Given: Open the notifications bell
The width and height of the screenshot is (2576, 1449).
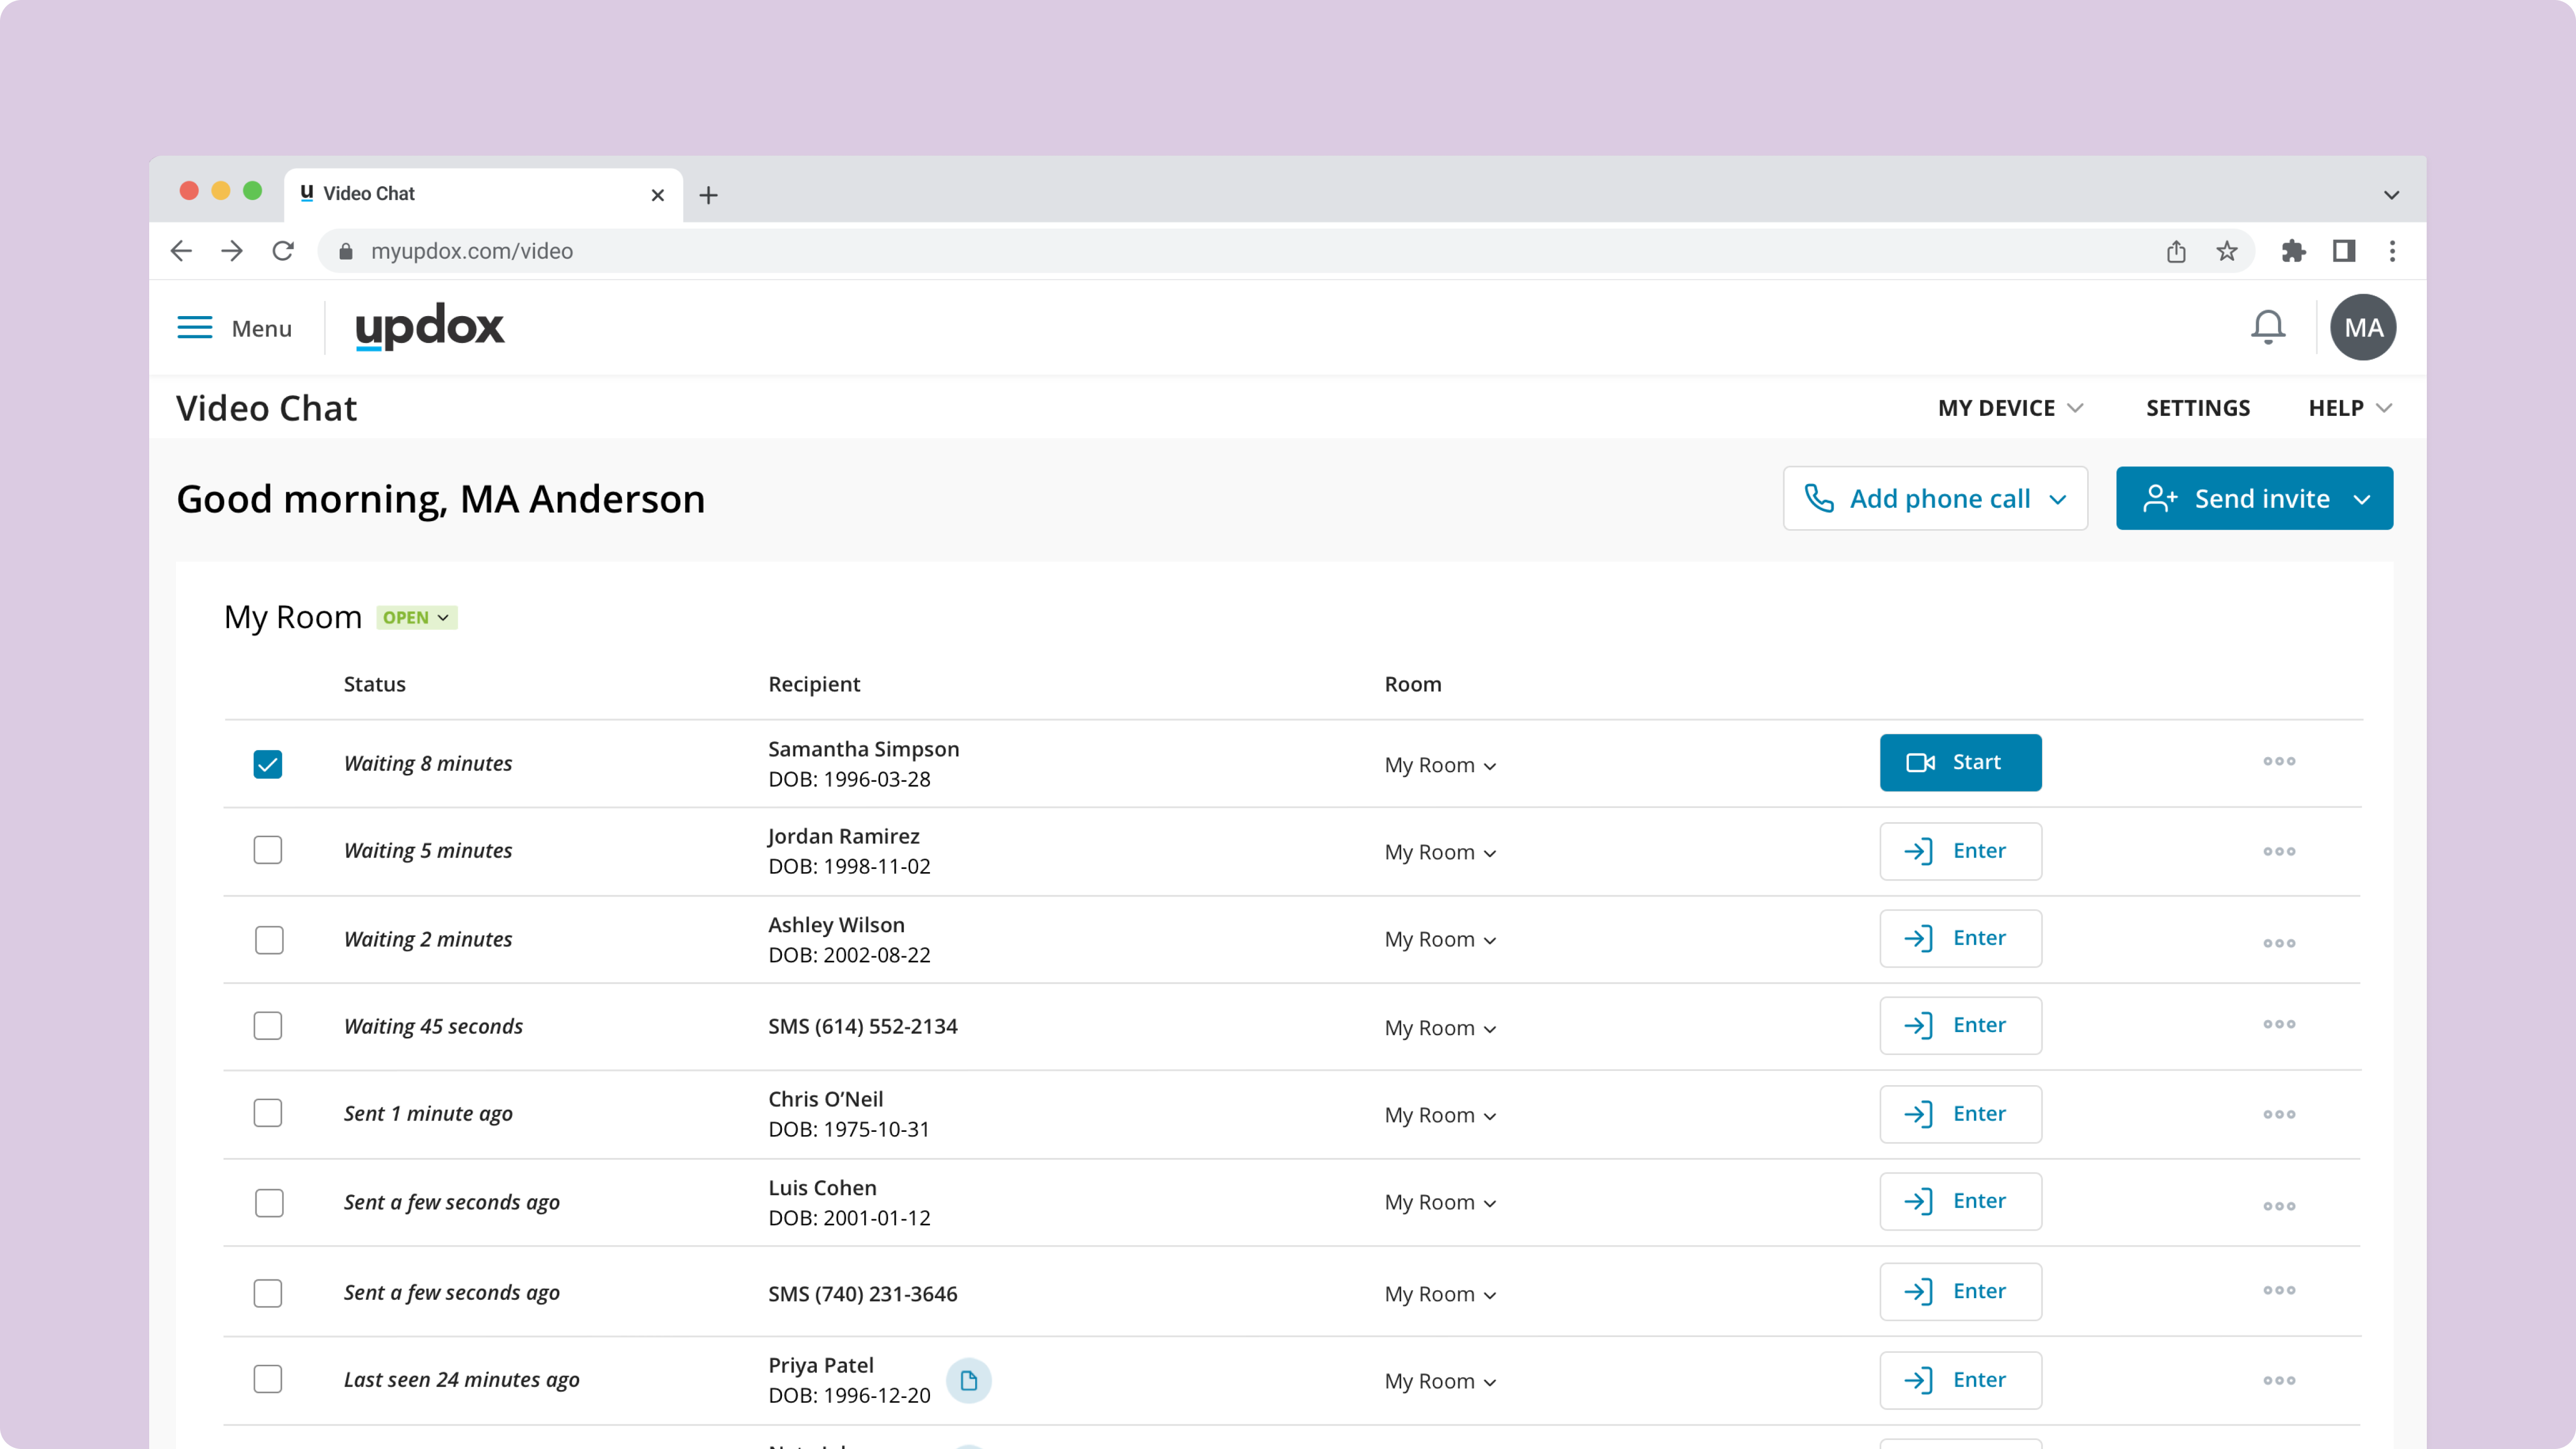Looking at the screenshot, I should click(2267, 327).
